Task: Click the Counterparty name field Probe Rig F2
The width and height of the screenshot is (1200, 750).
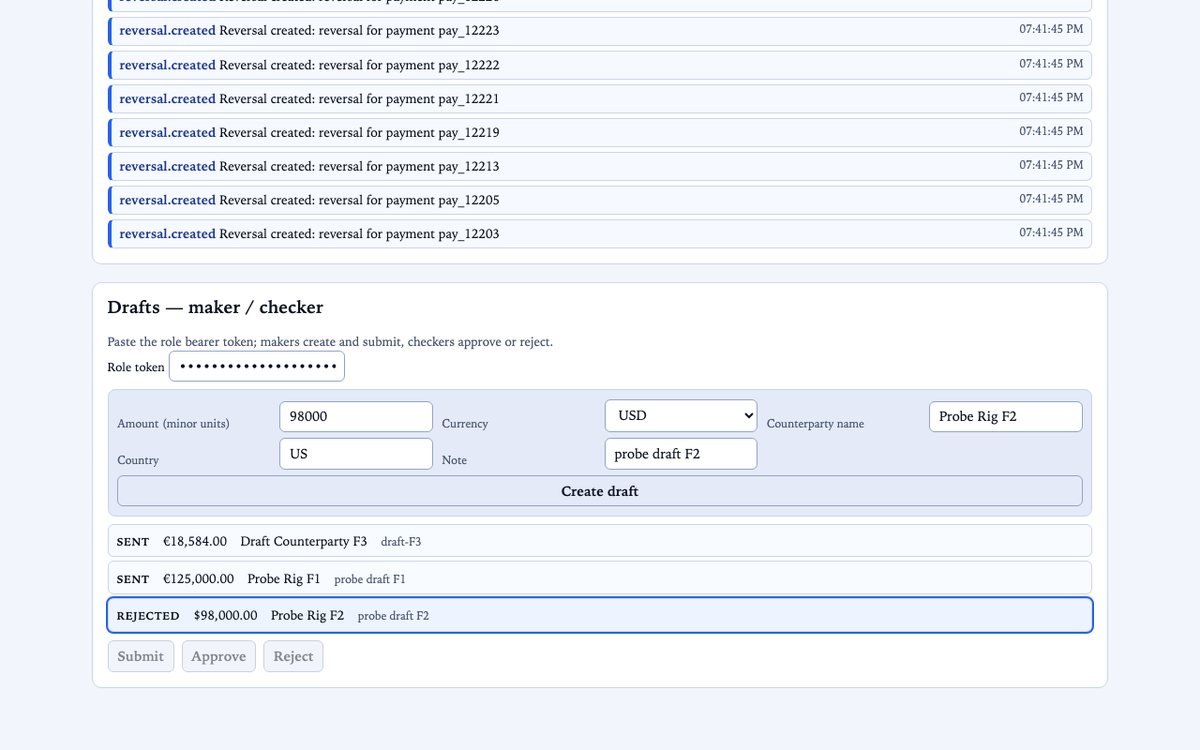Action: click(x=1006, y=416)
